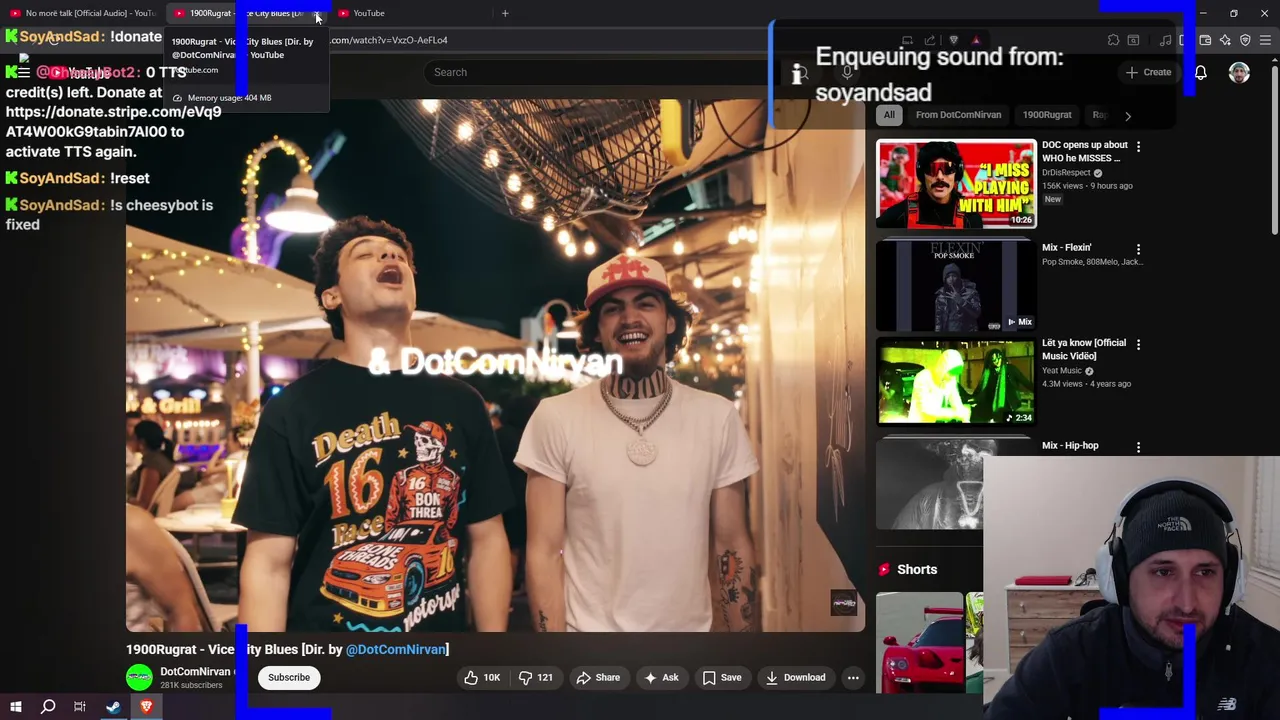Open the browser extensions puzzle icon
This screenshot has width=1280, height=720.
(x=1113, y=40)
